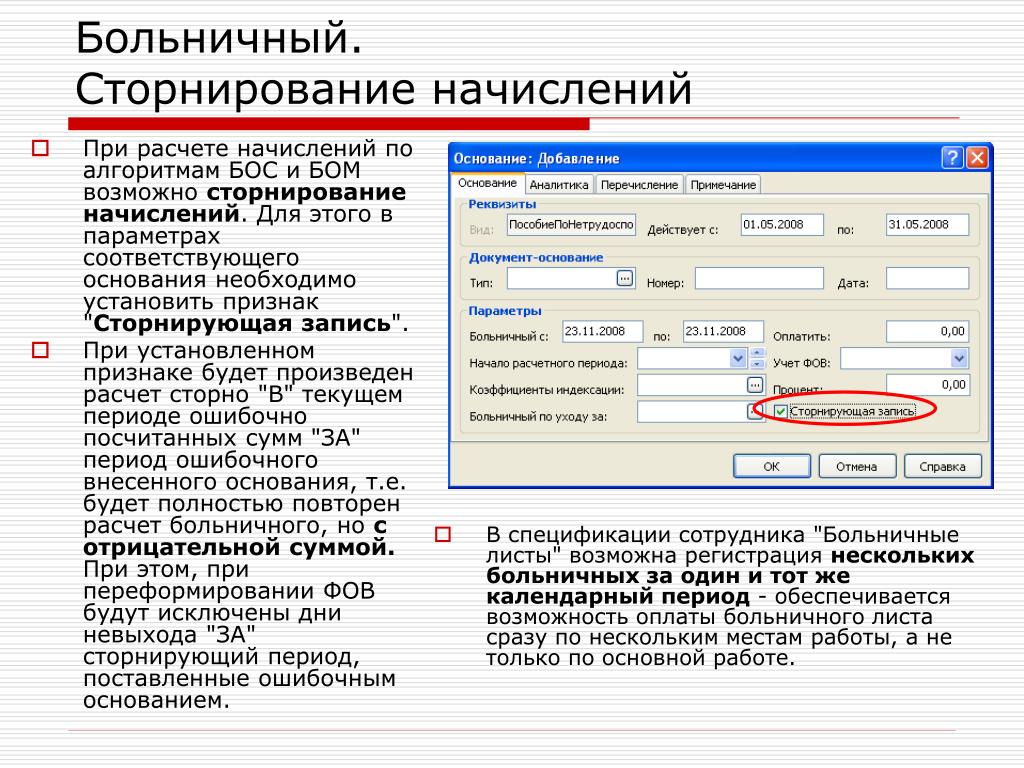The image size is (1024, 768).
Task: Open Коэффициенты индексации browse (…) button
Action: [754, 385]
